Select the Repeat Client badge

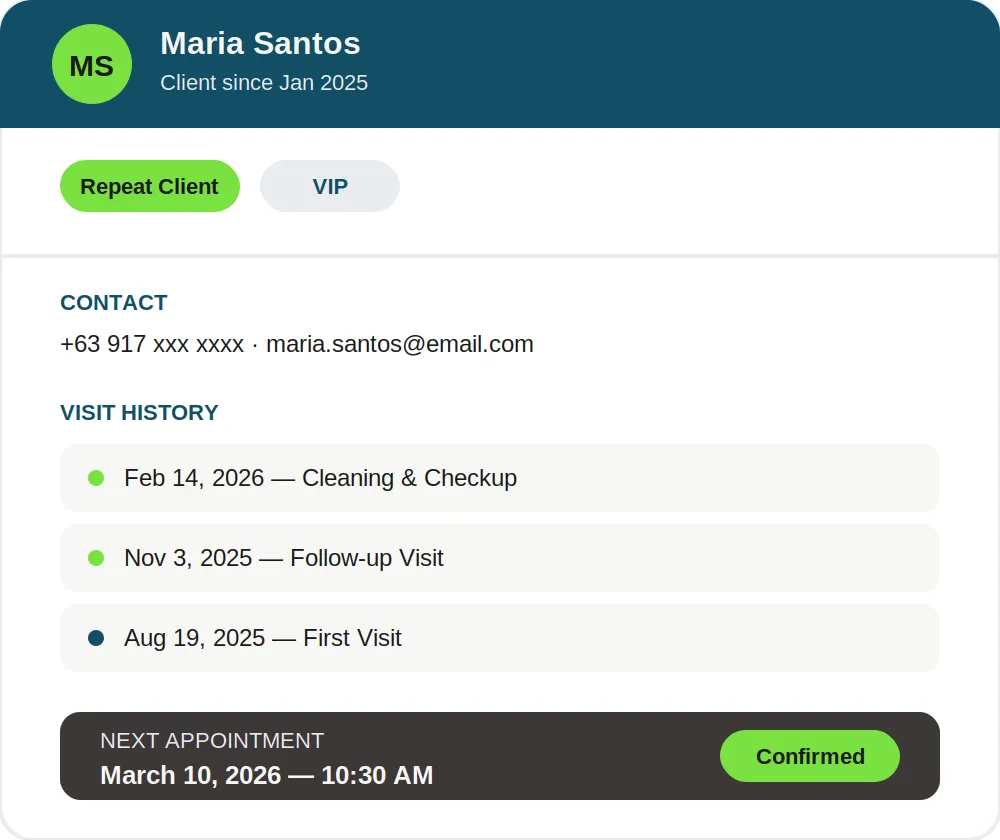[150, 186]
